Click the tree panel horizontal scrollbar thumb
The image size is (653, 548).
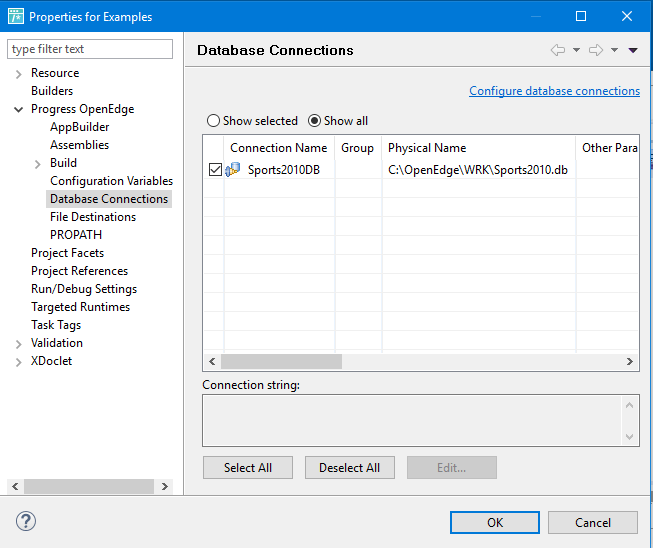click(x=89, y=486)
